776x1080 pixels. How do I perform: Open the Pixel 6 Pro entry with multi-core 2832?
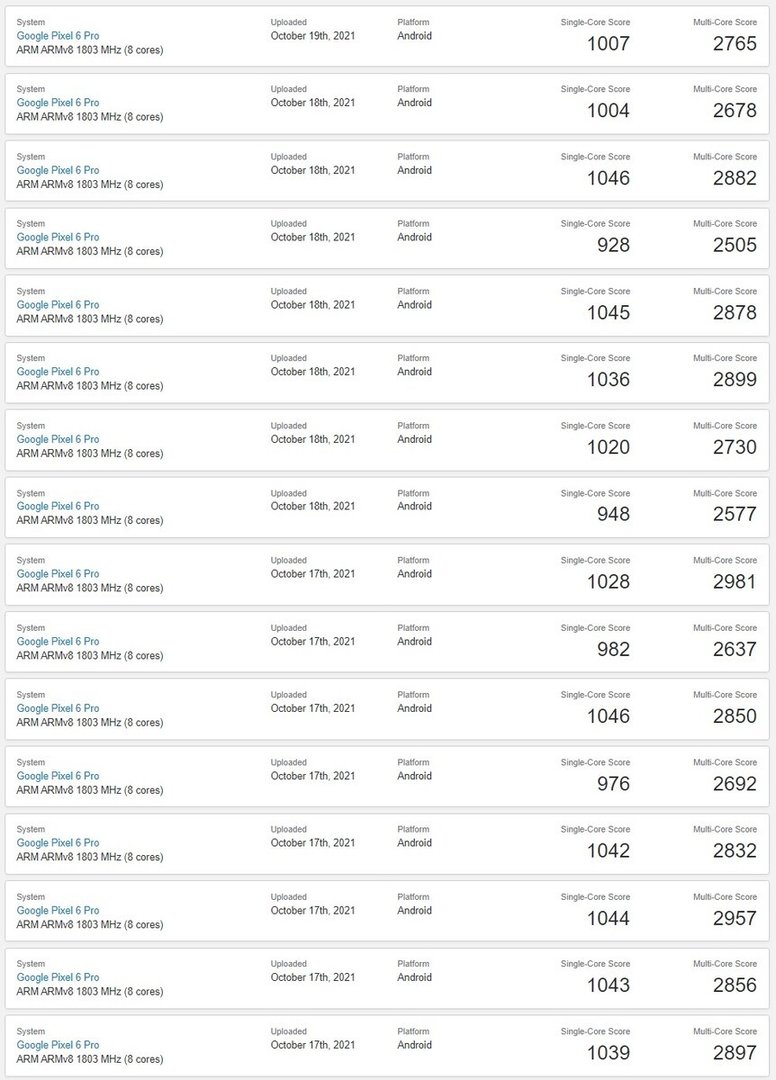[x=58, y=842]
